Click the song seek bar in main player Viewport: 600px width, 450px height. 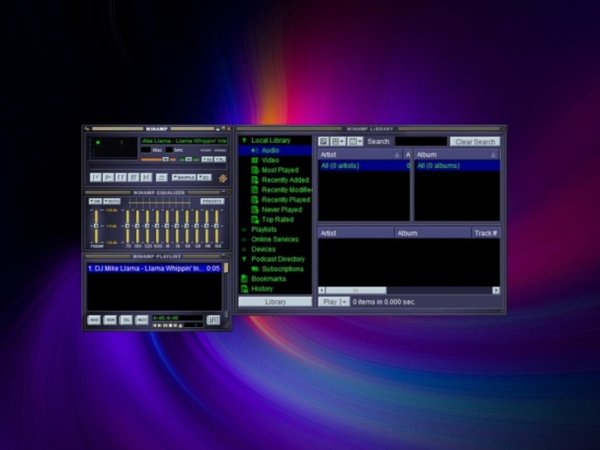click(158, 168)
